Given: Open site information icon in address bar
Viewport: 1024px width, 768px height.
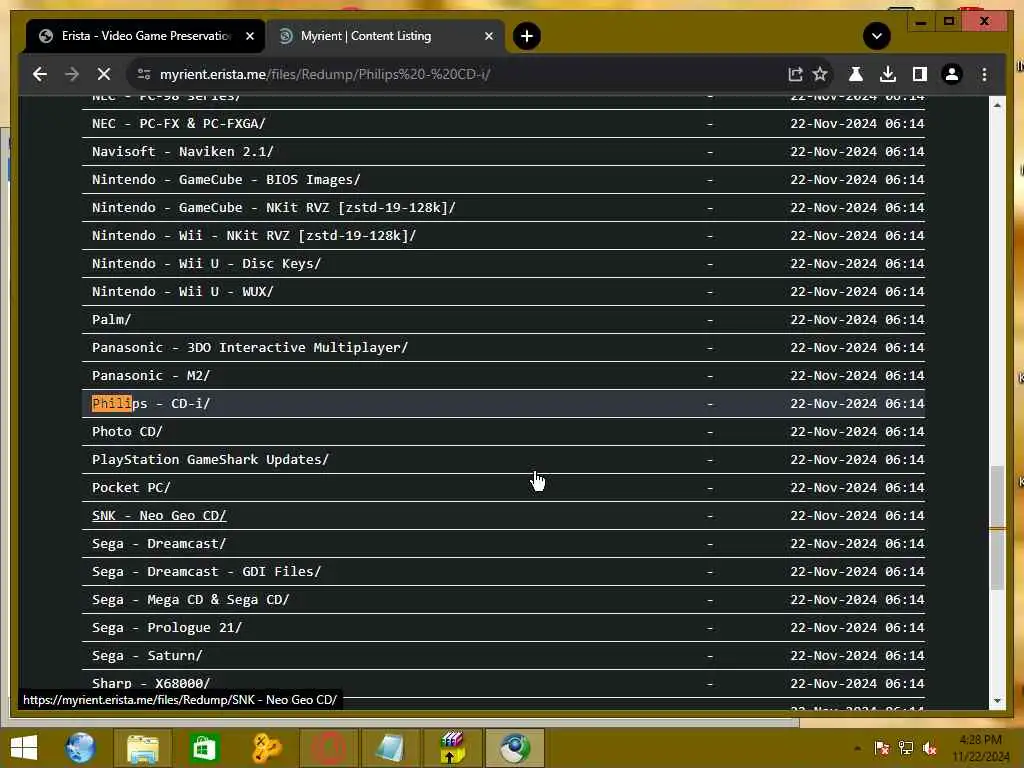Looking at the screenshot, I should pos(144,74).
